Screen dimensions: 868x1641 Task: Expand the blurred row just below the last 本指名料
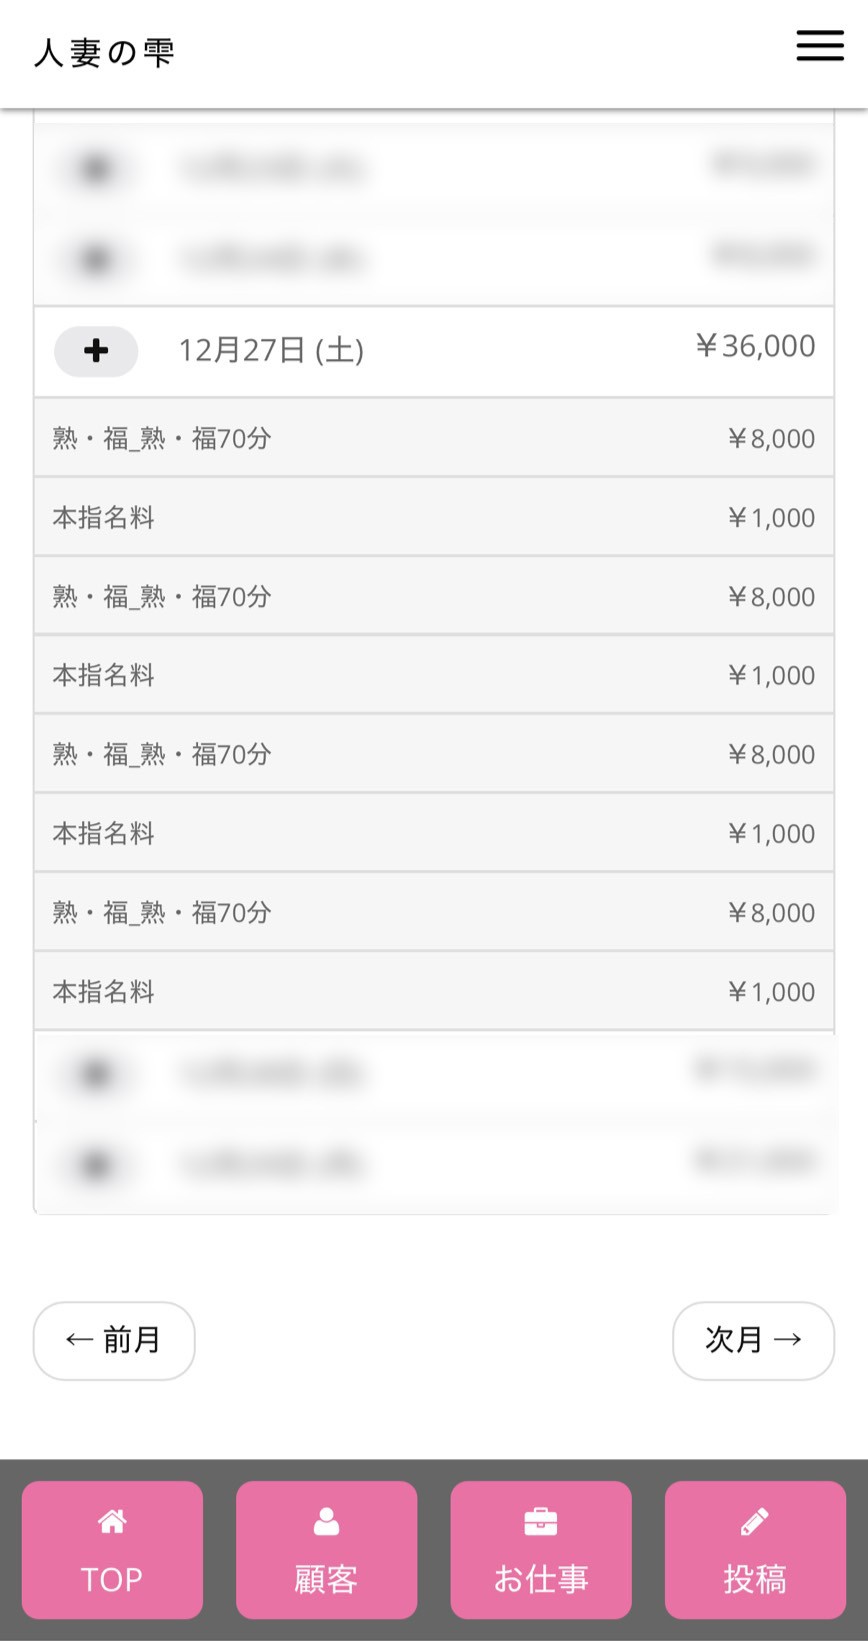[x=96, y=1074]
